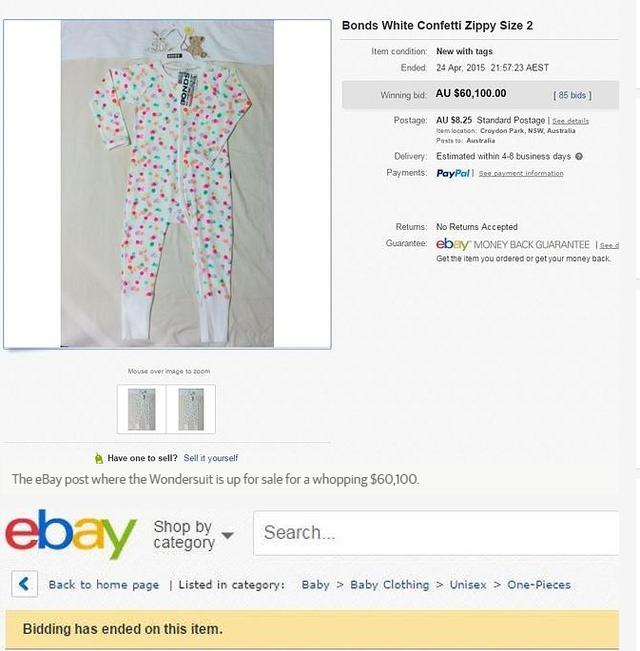Screen dimensions: 640x651
Task: Click the PayPal logo
Action: coord(453,173)
